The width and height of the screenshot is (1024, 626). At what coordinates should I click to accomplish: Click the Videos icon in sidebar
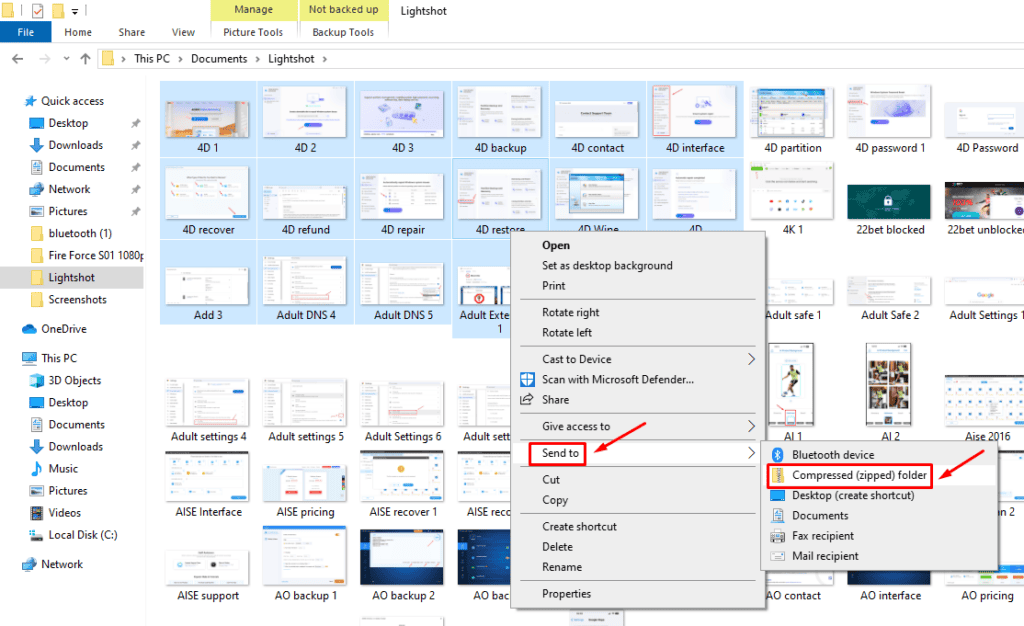tap(37, 513)
